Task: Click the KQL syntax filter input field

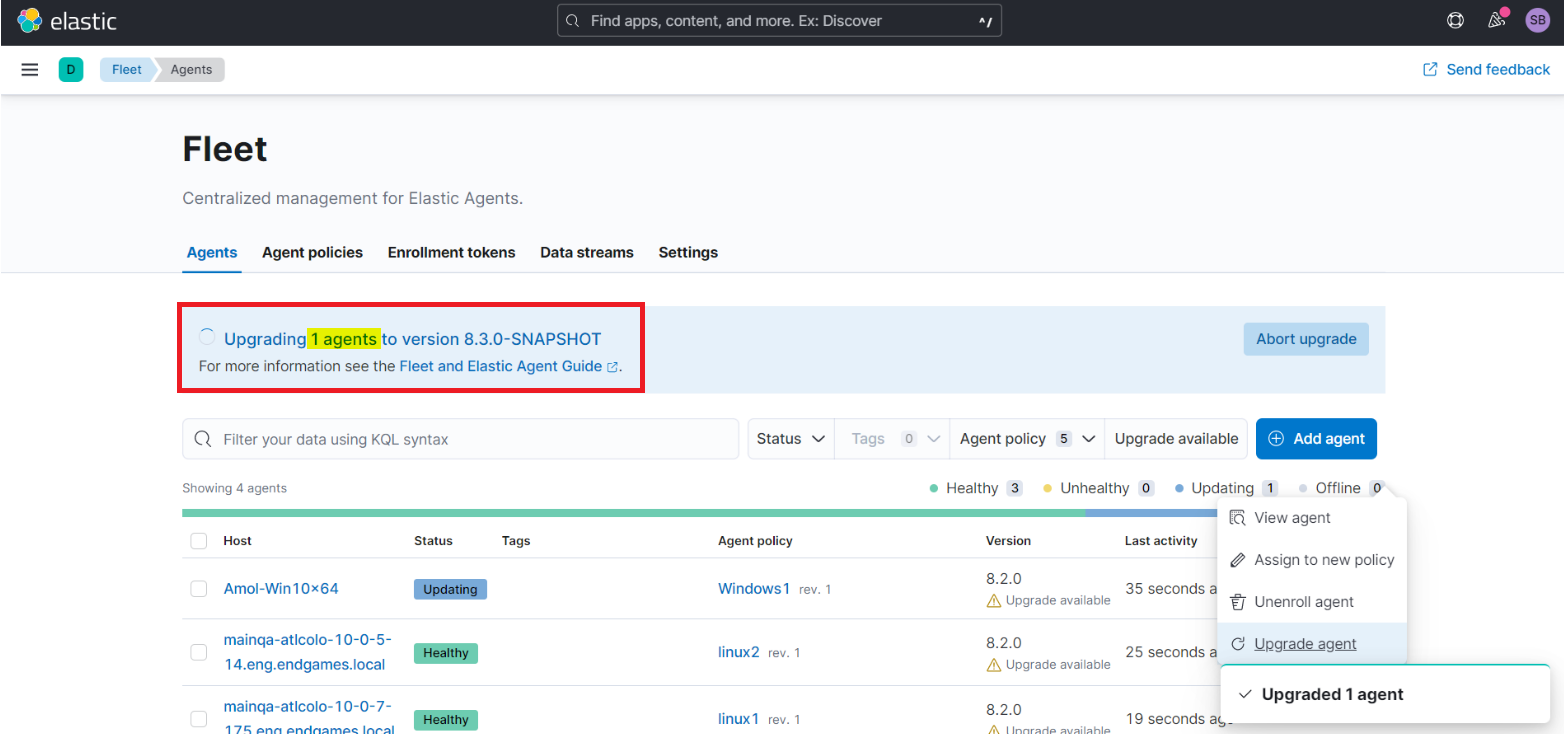Action: (x=460, y=438)
